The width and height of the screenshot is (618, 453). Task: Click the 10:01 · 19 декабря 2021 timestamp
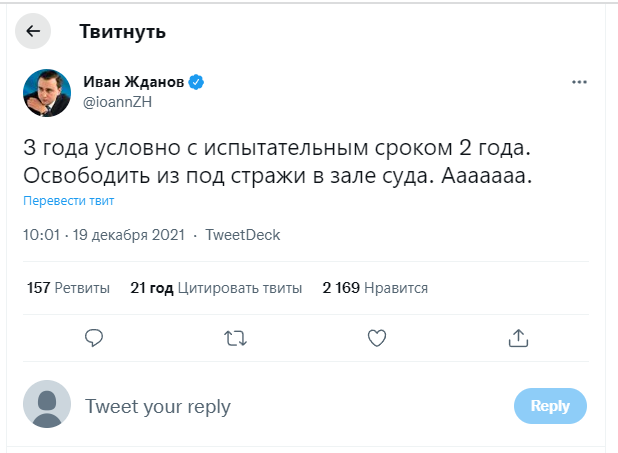pos(106,235)
